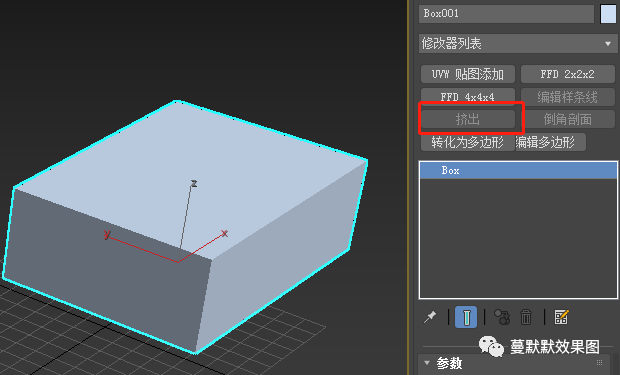The width and height of the screenshot is (620, 375).
Task: Click the Box001 object name field
Action: click(506, 13)
